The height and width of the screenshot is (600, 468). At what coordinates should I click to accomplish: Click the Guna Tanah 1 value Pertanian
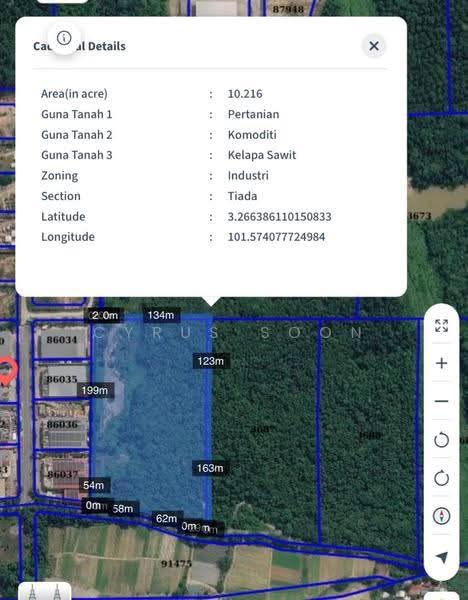coord(253,114)
